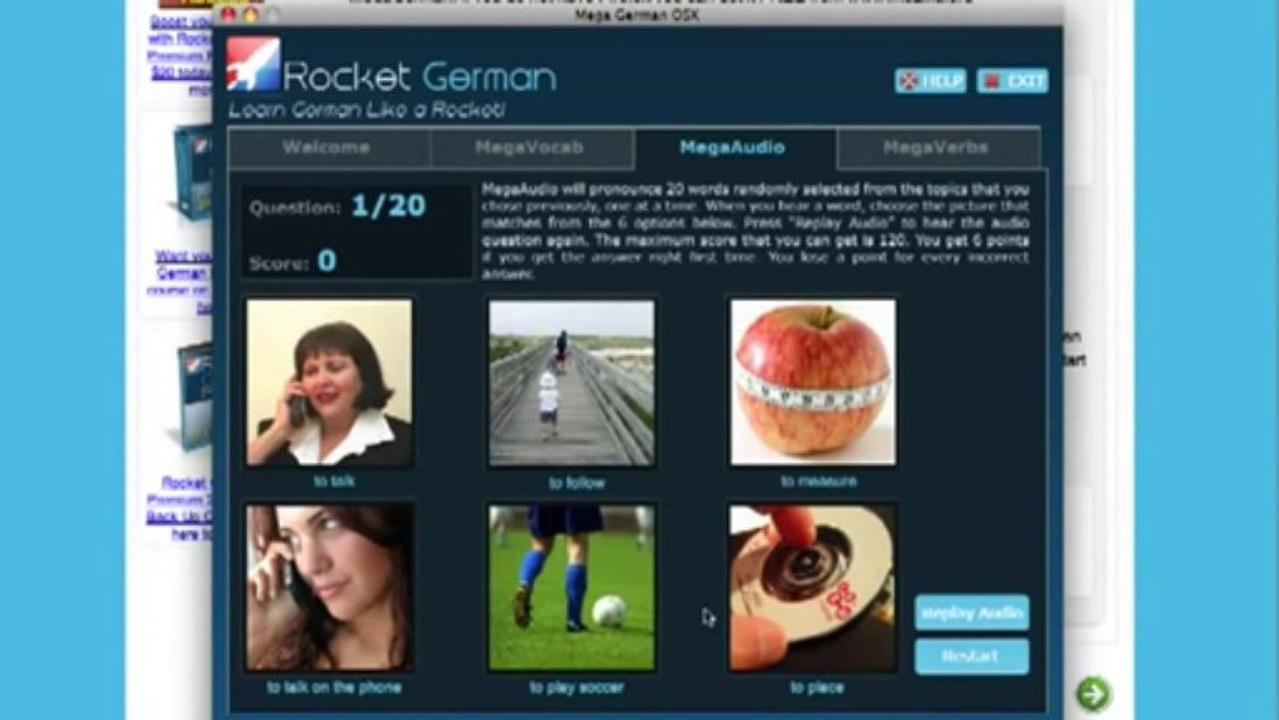Click the EXIT button
The image size is (1279, 720).
(x=1012, y=81)
